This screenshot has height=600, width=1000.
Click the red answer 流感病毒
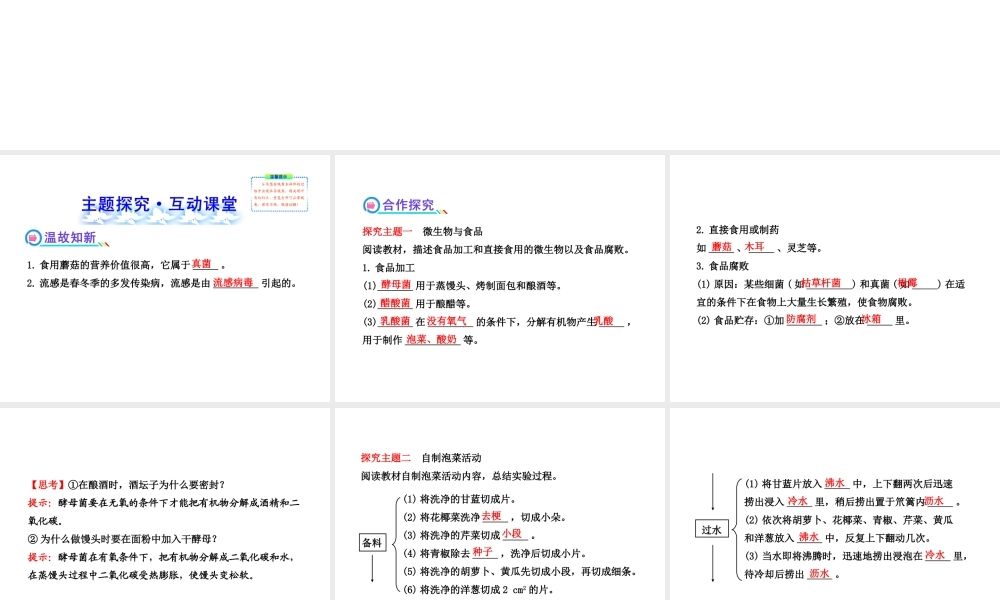point(233,282)
